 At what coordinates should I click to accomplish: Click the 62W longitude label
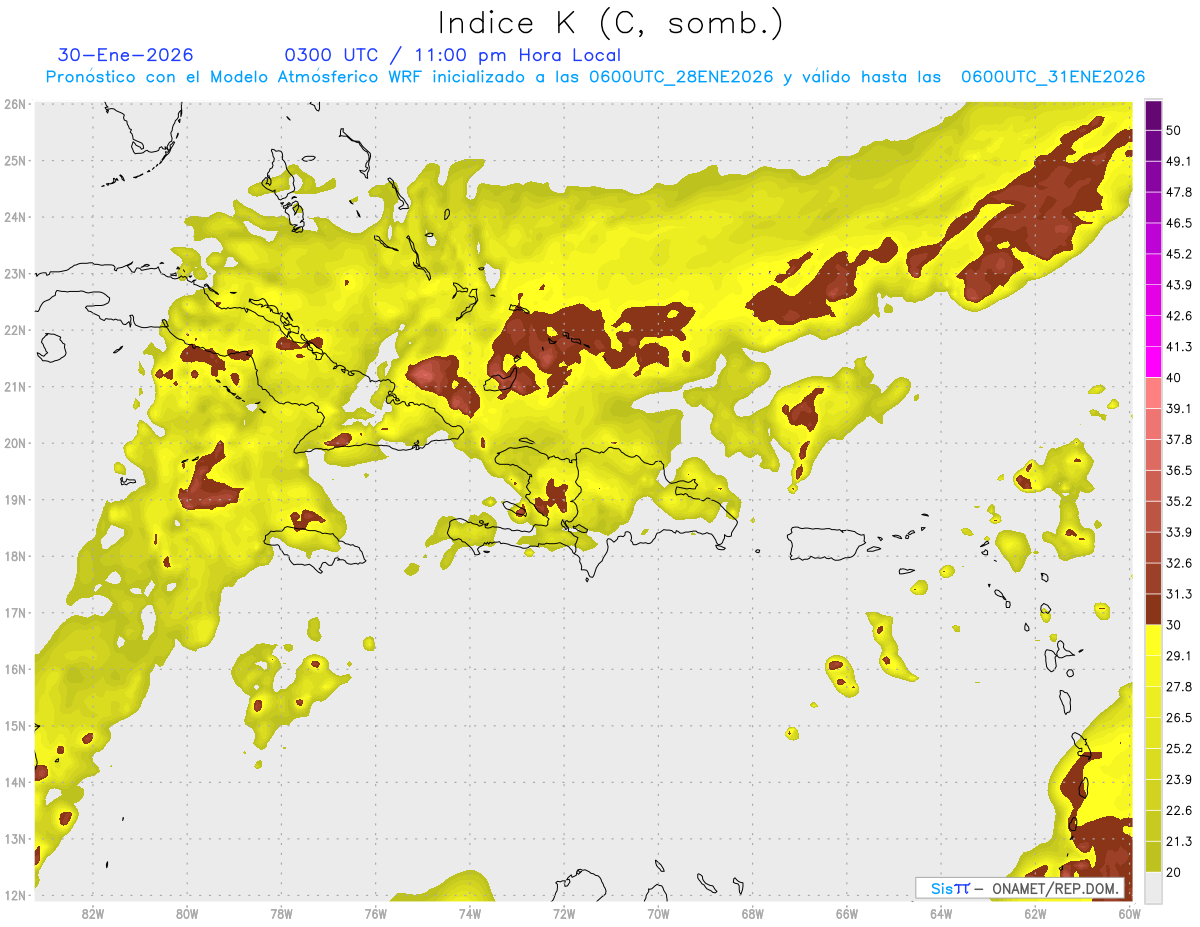pos(1036,913)
